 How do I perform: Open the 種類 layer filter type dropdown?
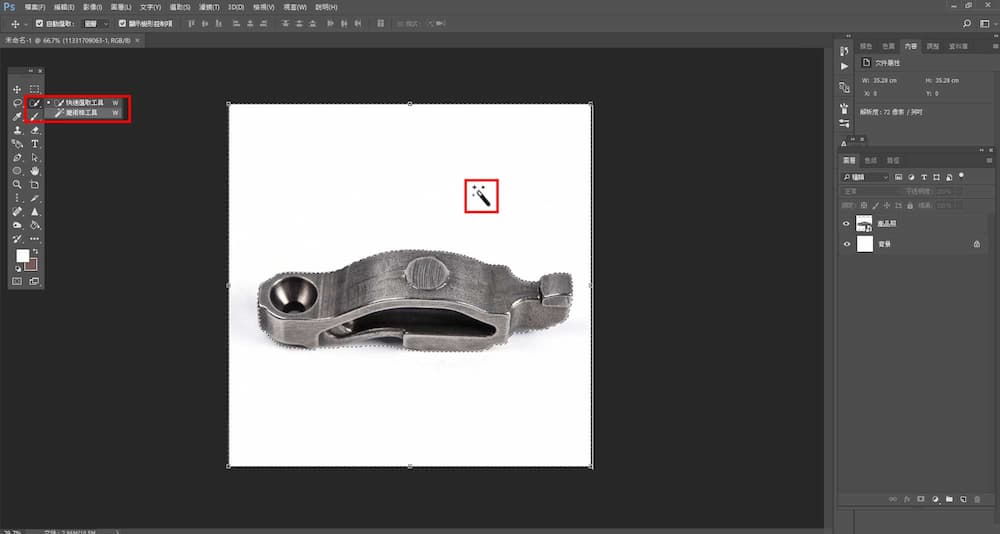click(x=865, y=177)
